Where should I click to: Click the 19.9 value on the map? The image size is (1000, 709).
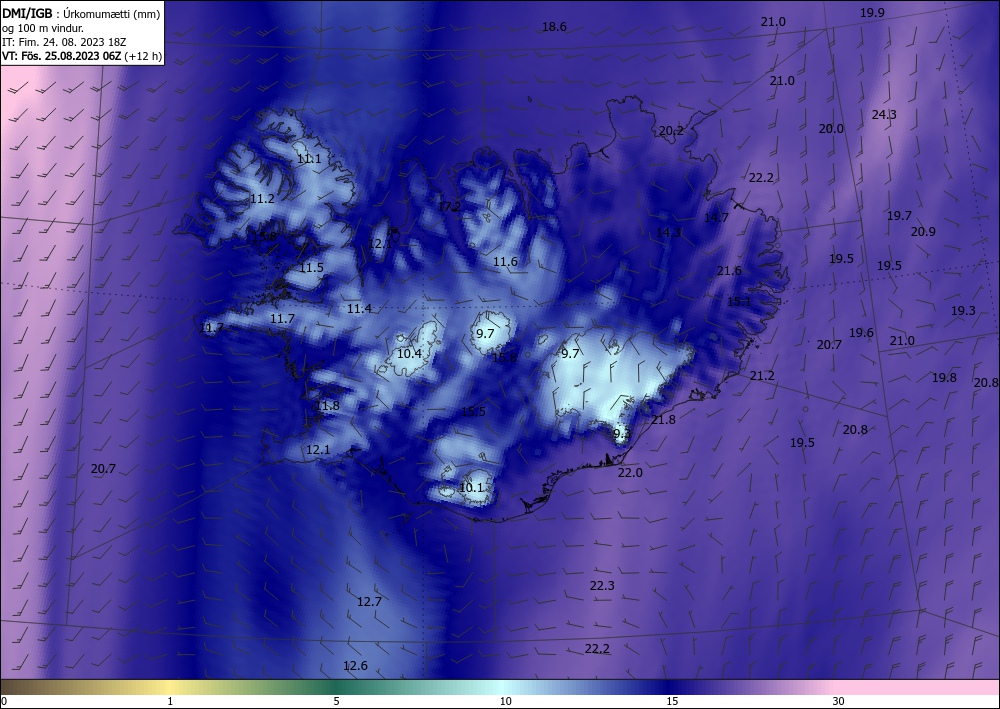[872, 13]
